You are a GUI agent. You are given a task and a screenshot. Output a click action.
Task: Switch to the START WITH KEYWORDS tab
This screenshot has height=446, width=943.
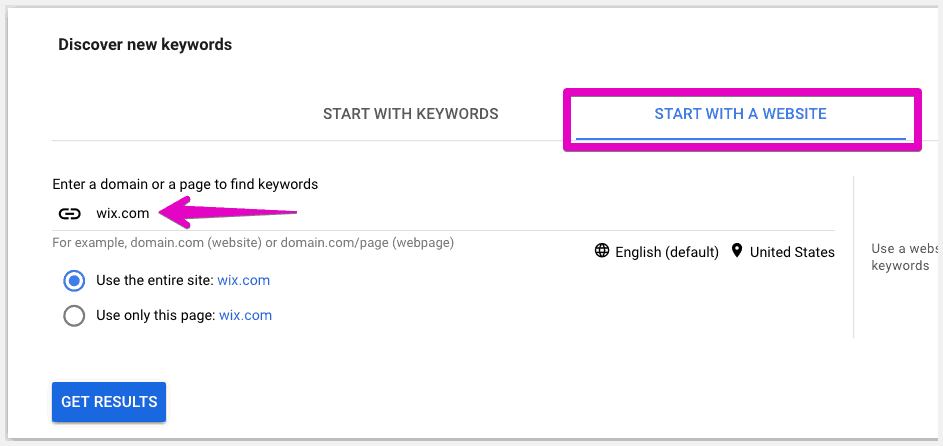pos(411,114)
